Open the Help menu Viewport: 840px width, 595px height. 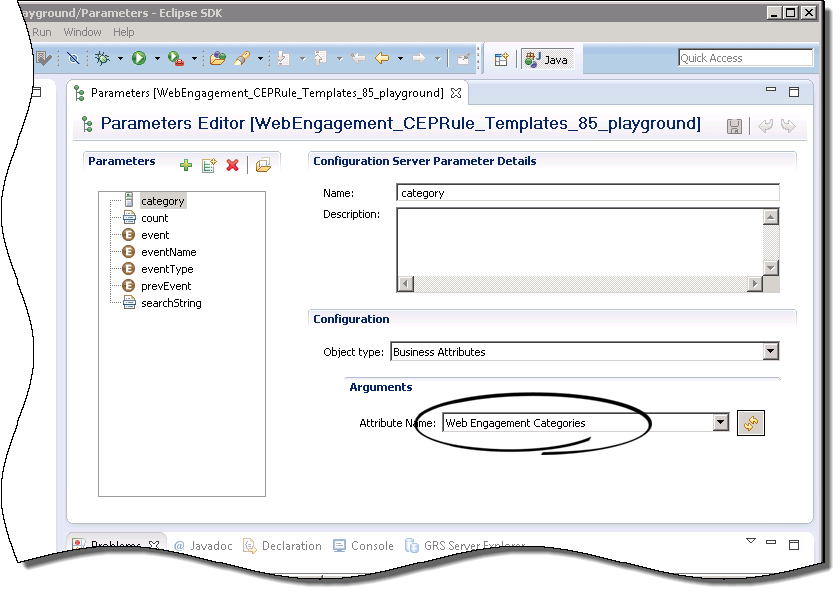coord(123,32)
